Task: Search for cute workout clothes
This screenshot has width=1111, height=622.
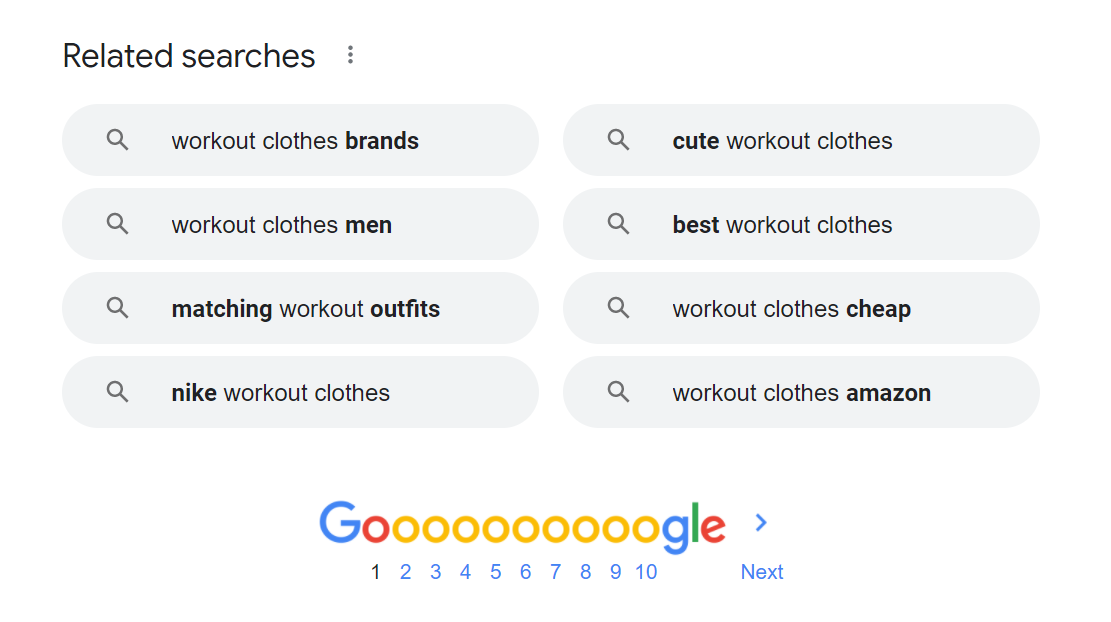Action: pyautogui.click(x=782, y=140)
